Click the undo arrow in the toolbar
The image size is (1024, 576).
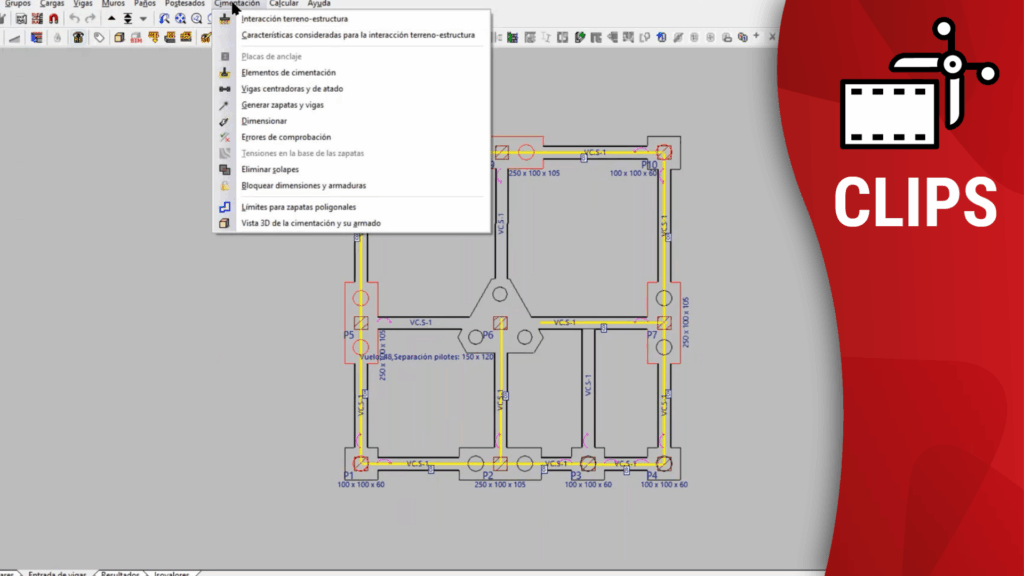click(x=74, y=19)
